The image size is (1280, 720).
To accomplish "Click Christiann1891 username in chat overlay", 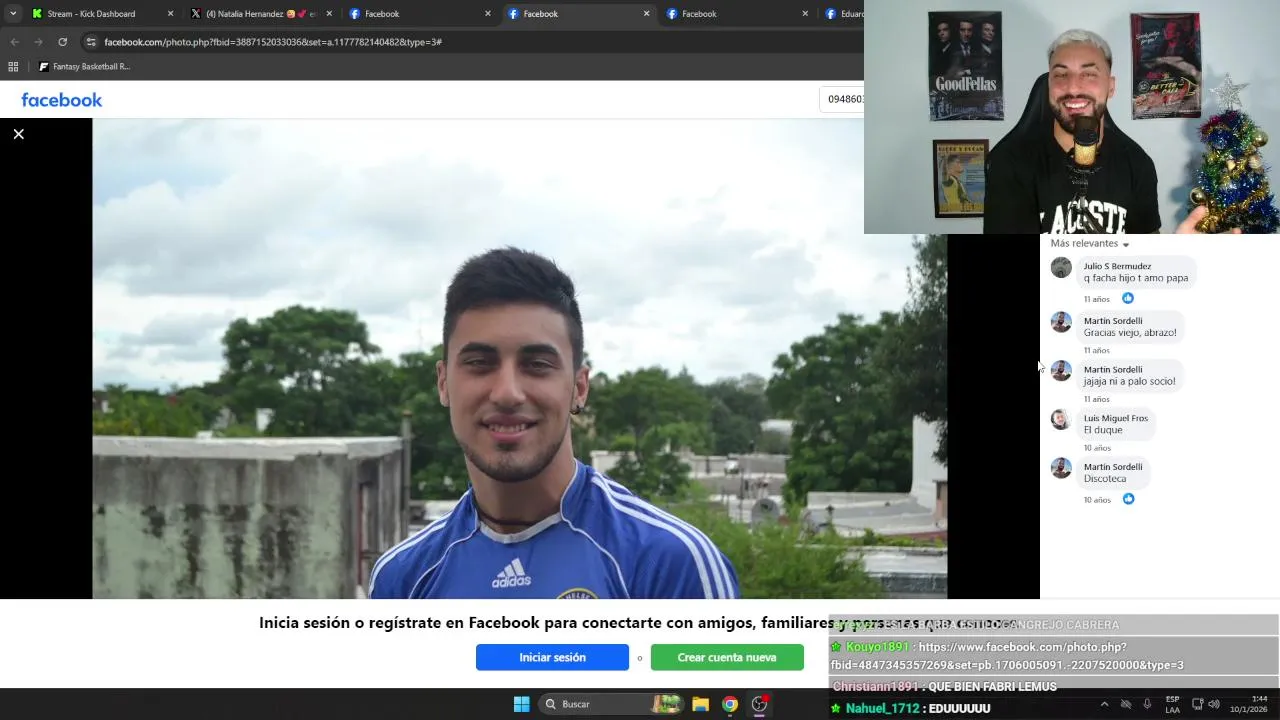I will click(875, 687).
